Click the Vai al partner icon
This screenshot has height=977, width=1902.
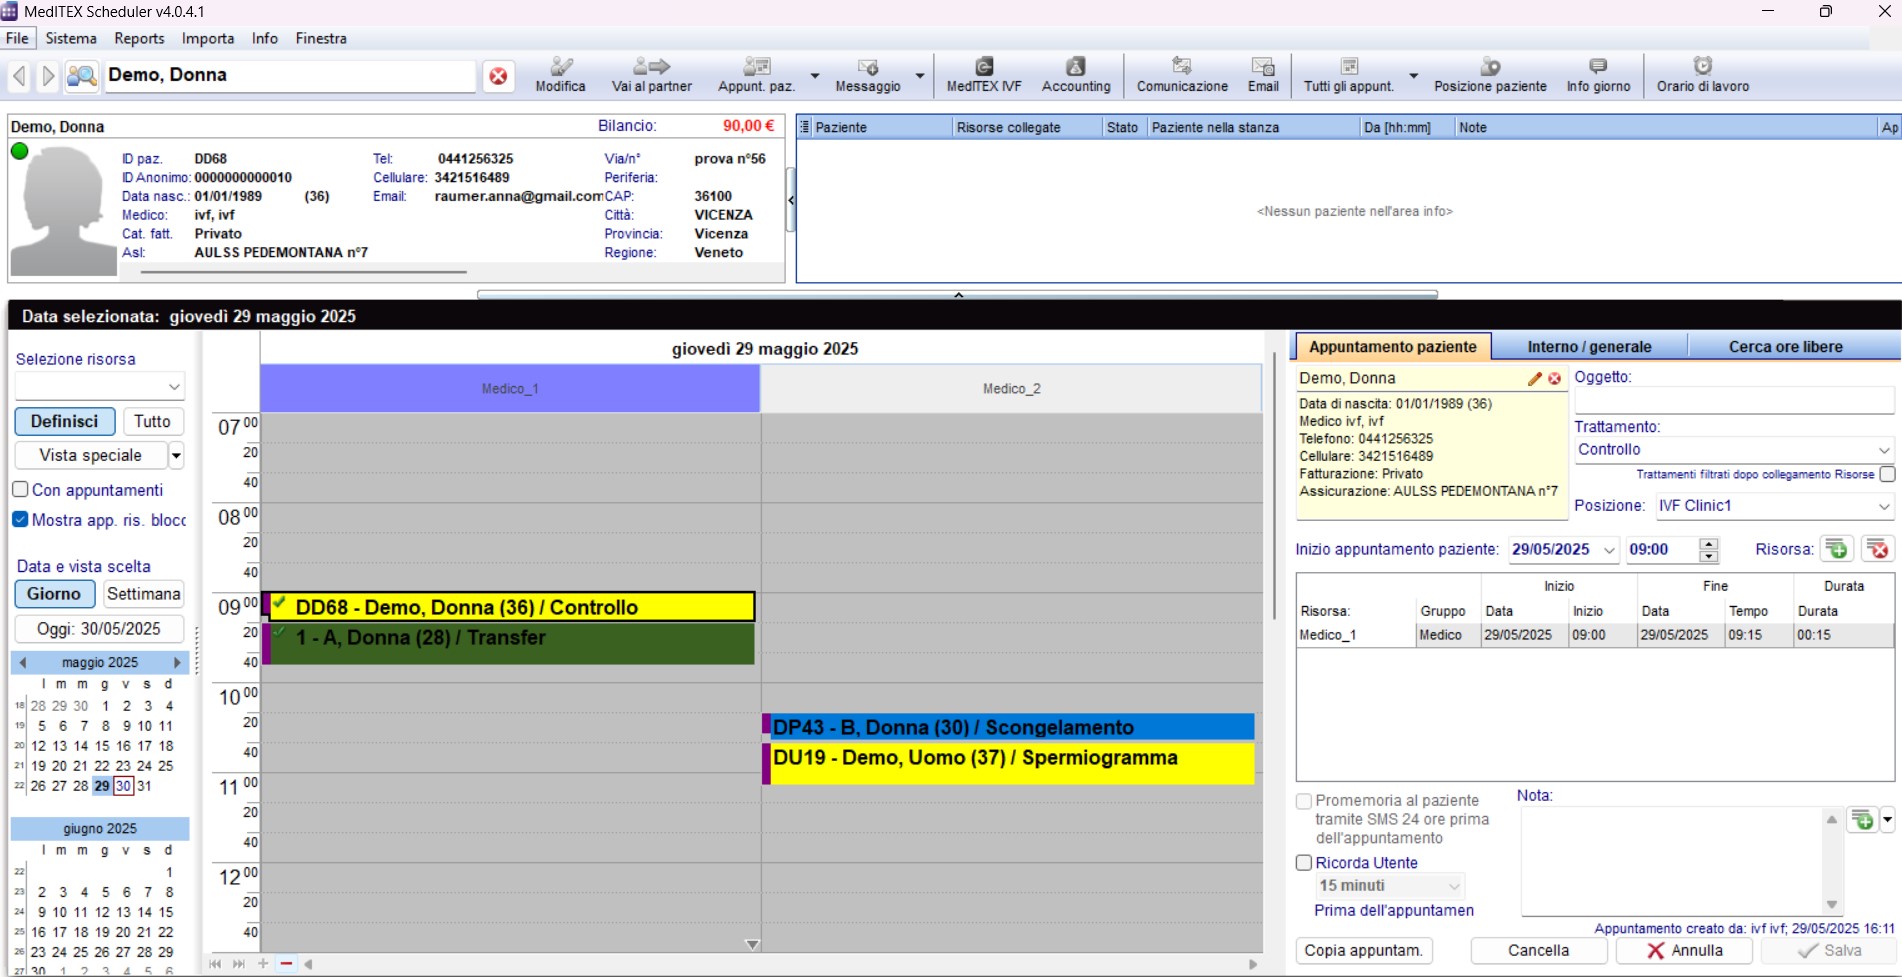(652, 74)
